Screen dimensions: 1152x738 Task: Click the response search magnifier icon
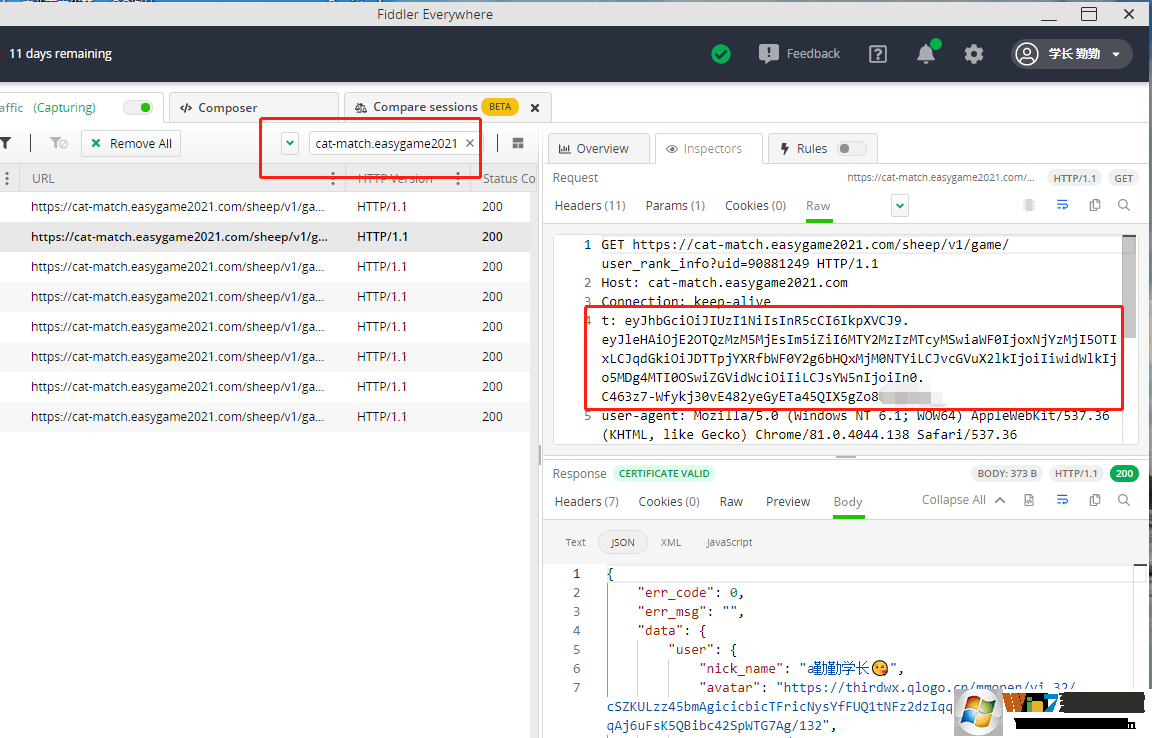(1124, 500)
